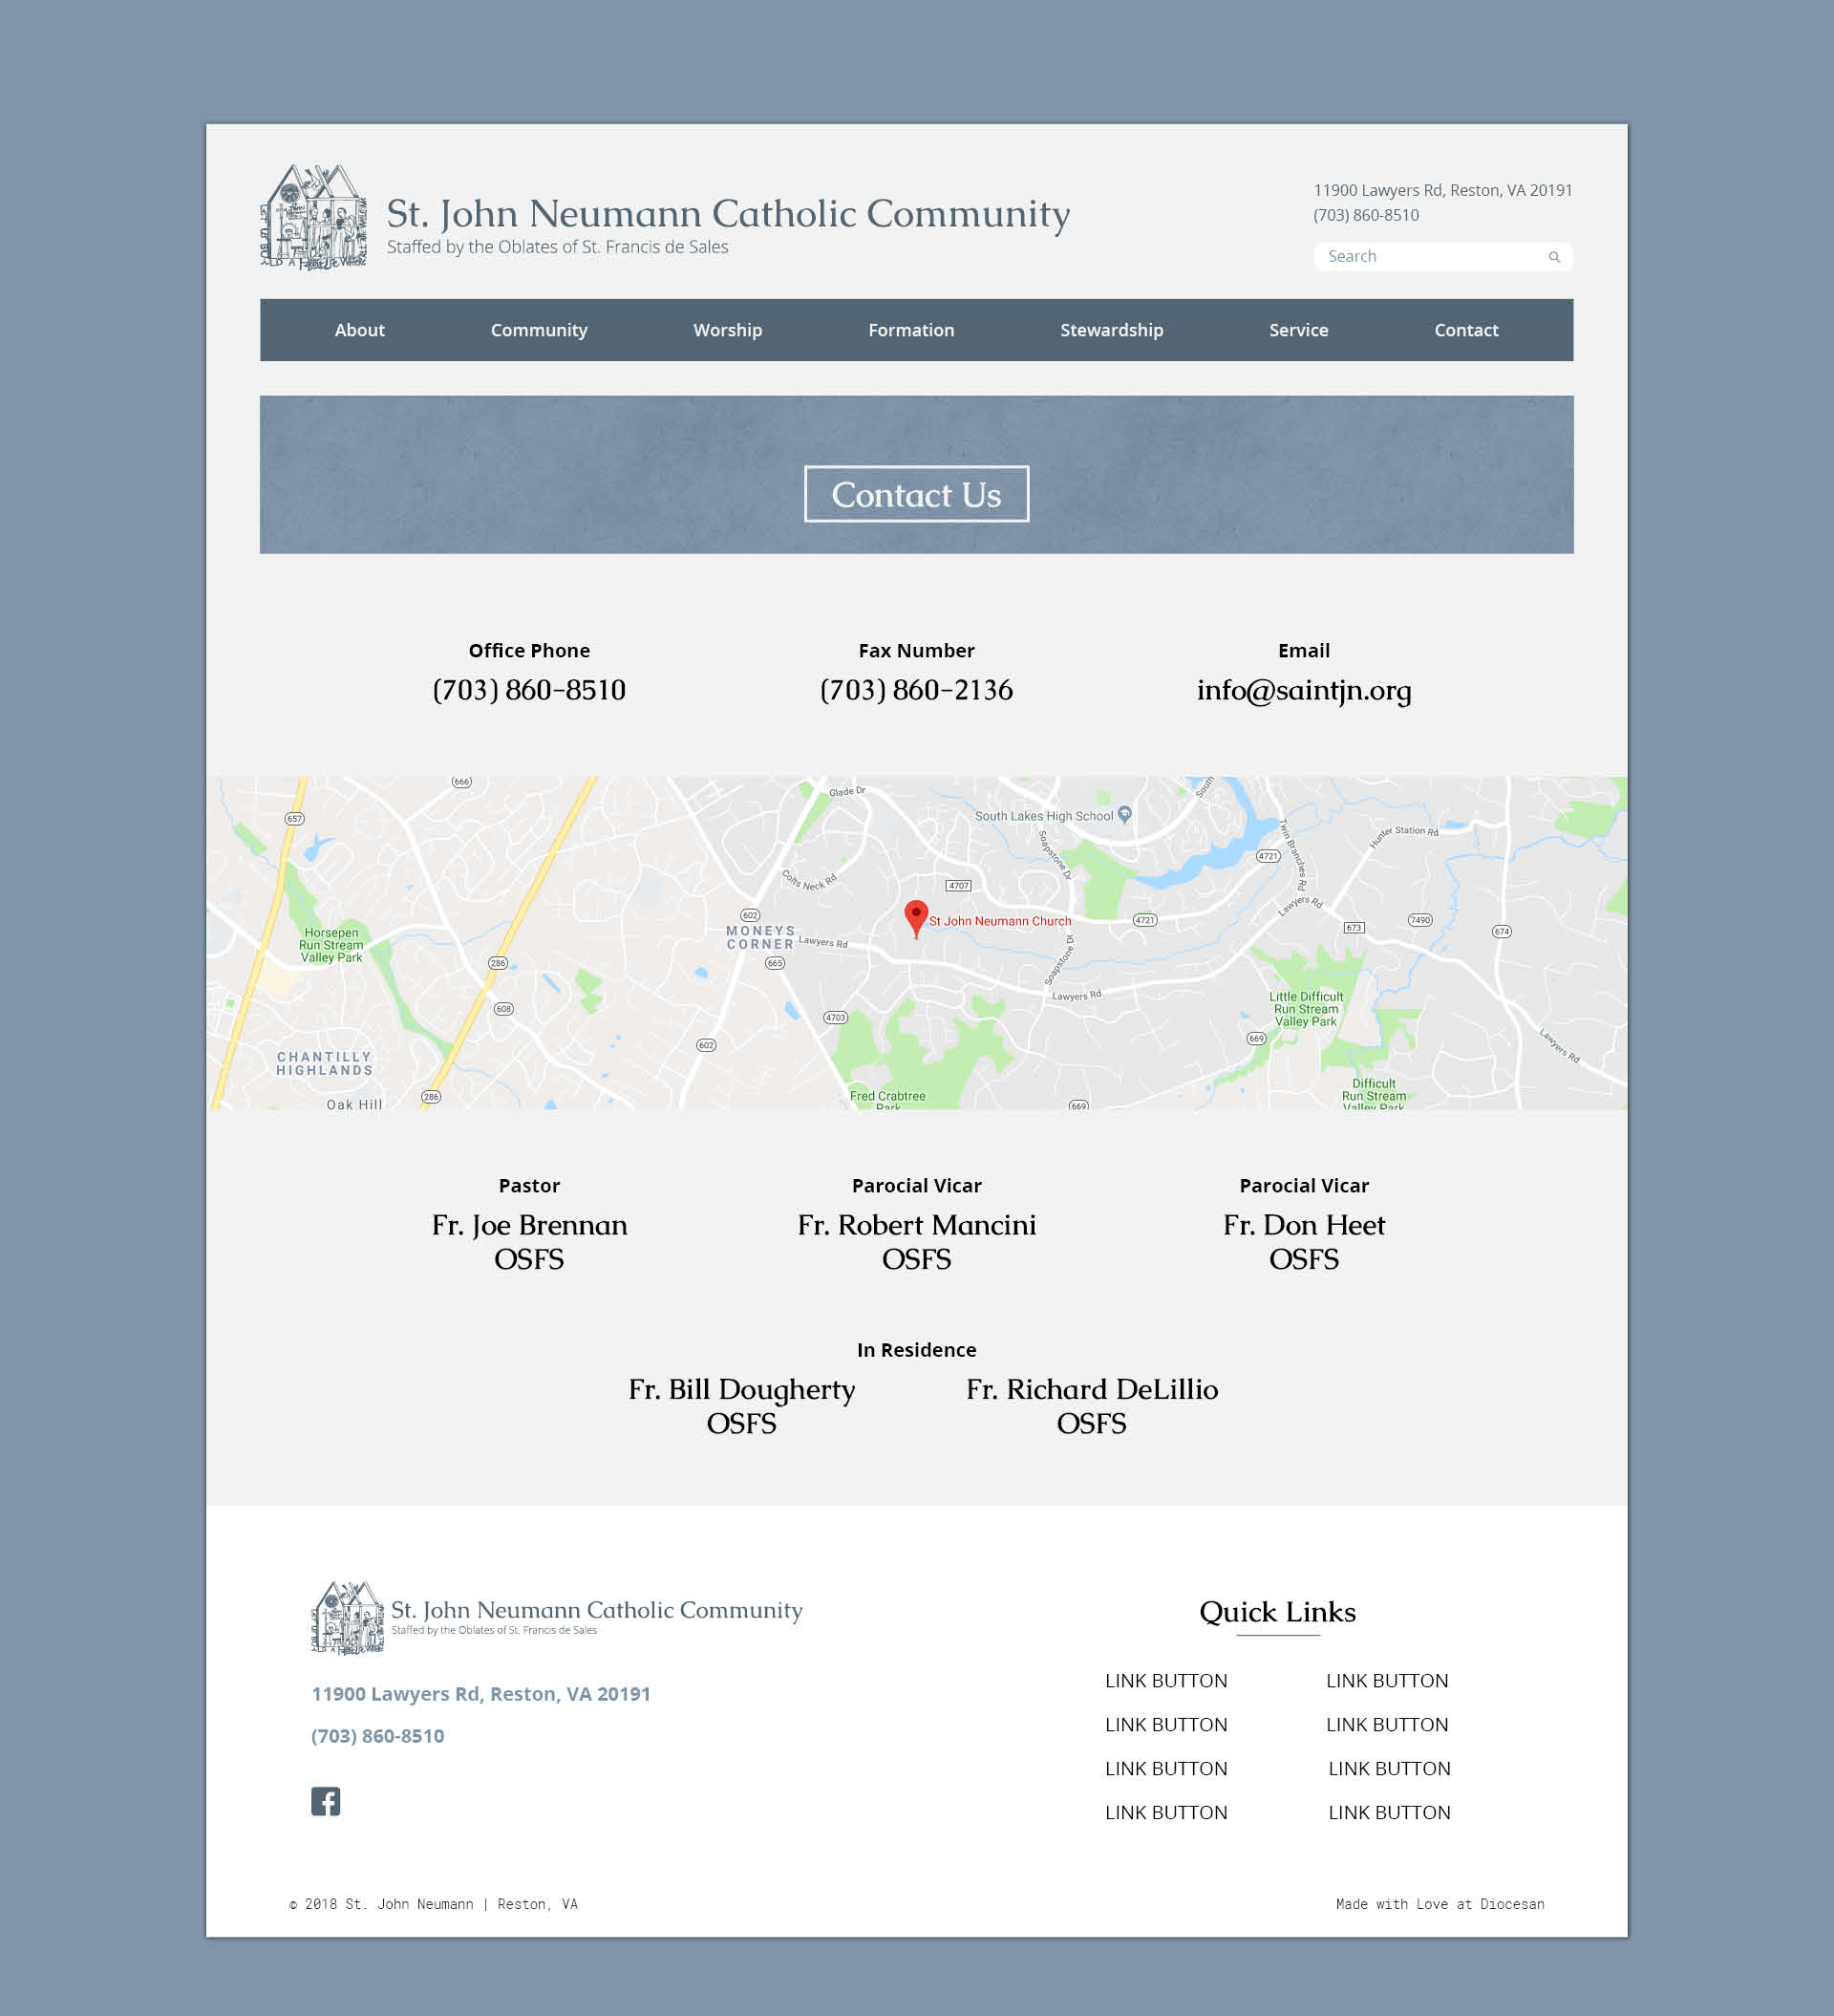
Task: Click the Made with Love at Diocesan link
Action: (1439, 1904)
